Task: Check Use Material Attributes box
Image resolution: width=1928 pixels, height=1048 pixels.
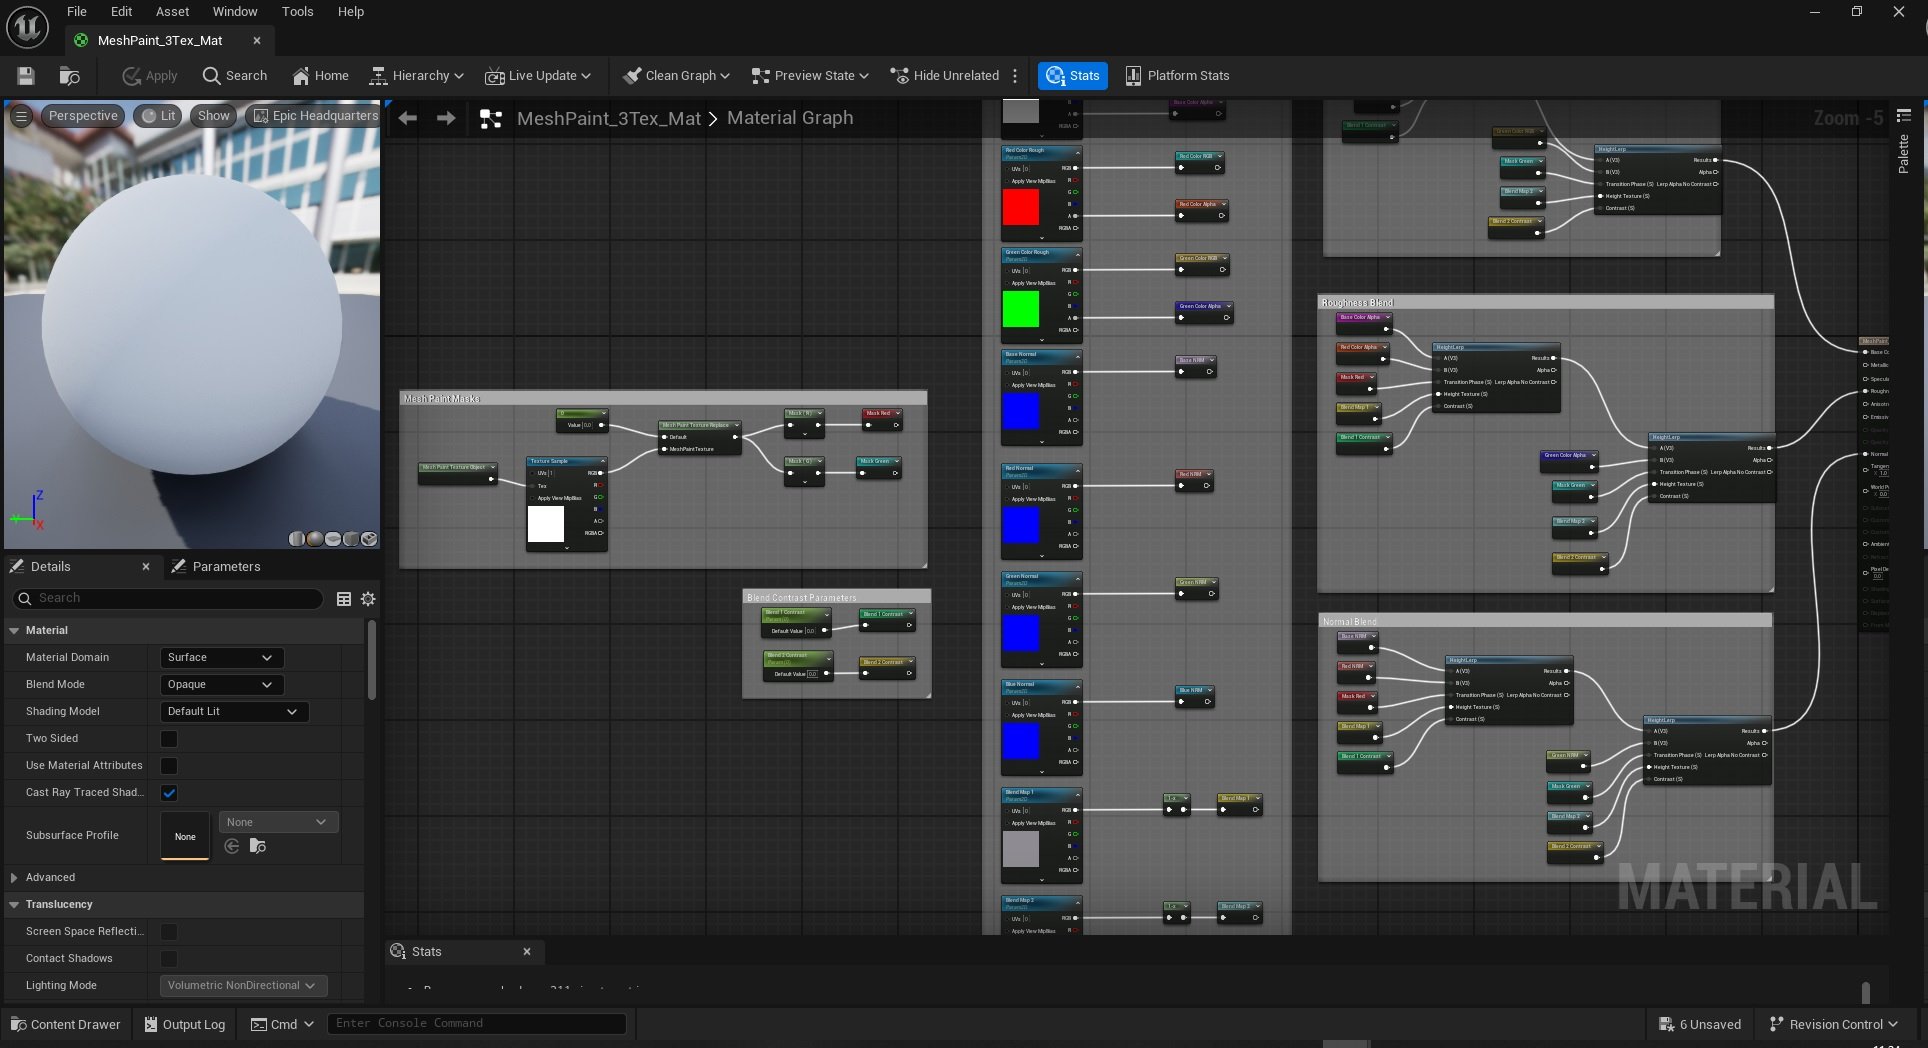Action: [x=169, y=766]
